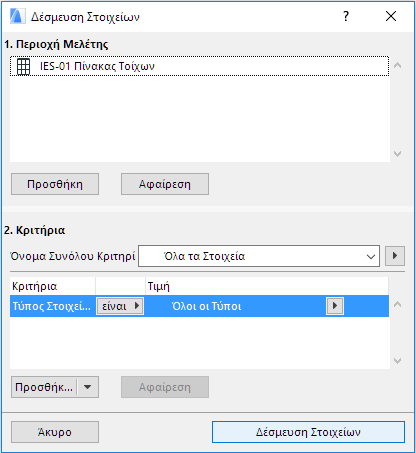This screenshot has height=453, width=416.
Task: Click the upper list scroll down arrow
Action: tap(397, 154)
